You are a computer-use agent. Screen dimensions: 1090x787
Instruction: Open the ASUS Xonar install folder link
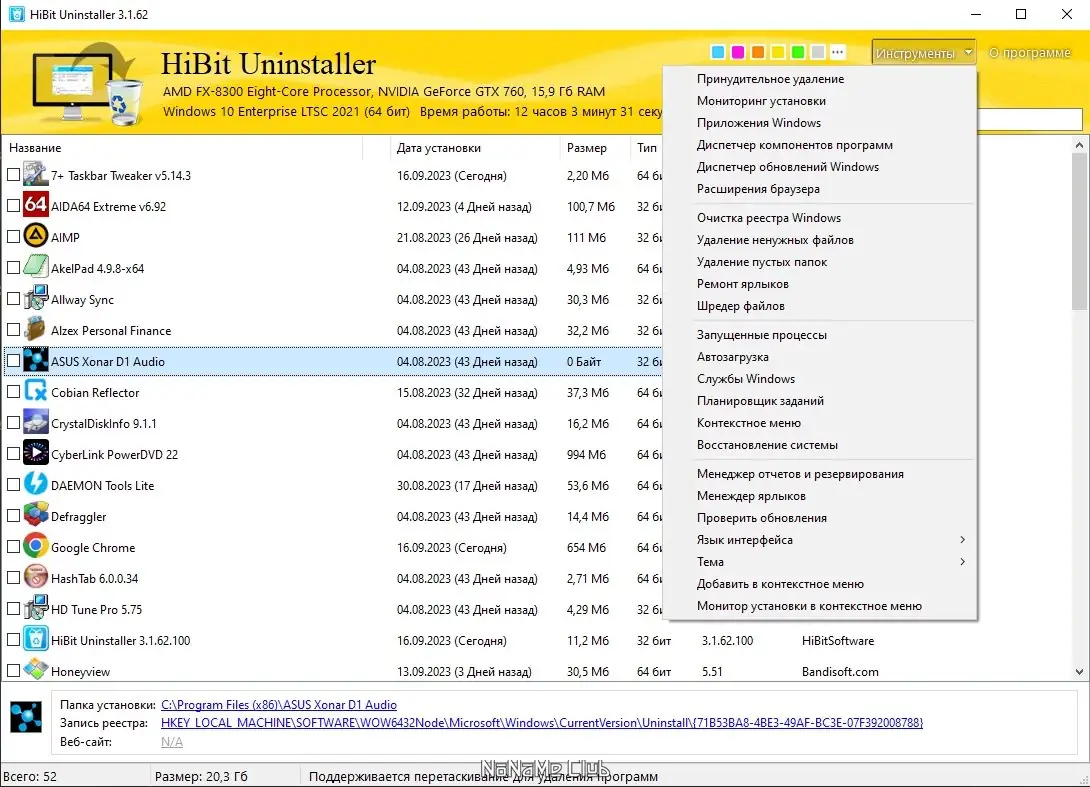(279, 705)
